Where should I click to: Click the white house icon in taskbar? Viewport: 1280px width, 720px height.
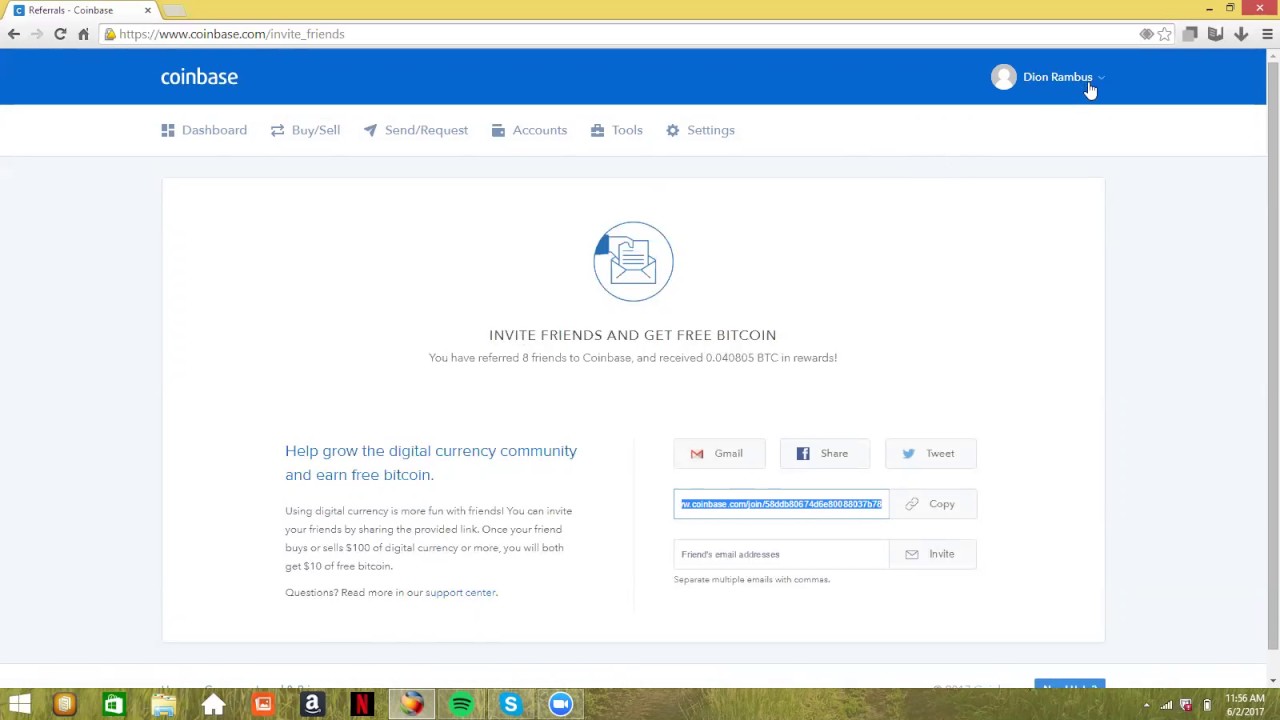[213, 705]
